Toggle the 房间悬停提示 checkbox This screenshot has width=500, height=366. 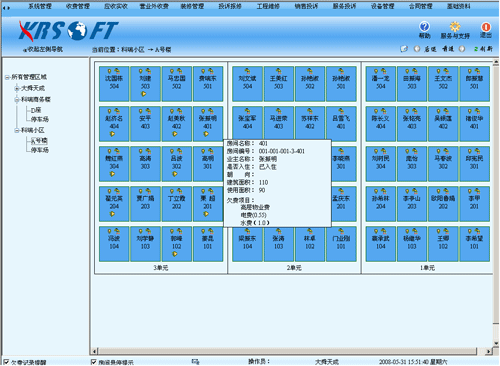click(94, 362)
